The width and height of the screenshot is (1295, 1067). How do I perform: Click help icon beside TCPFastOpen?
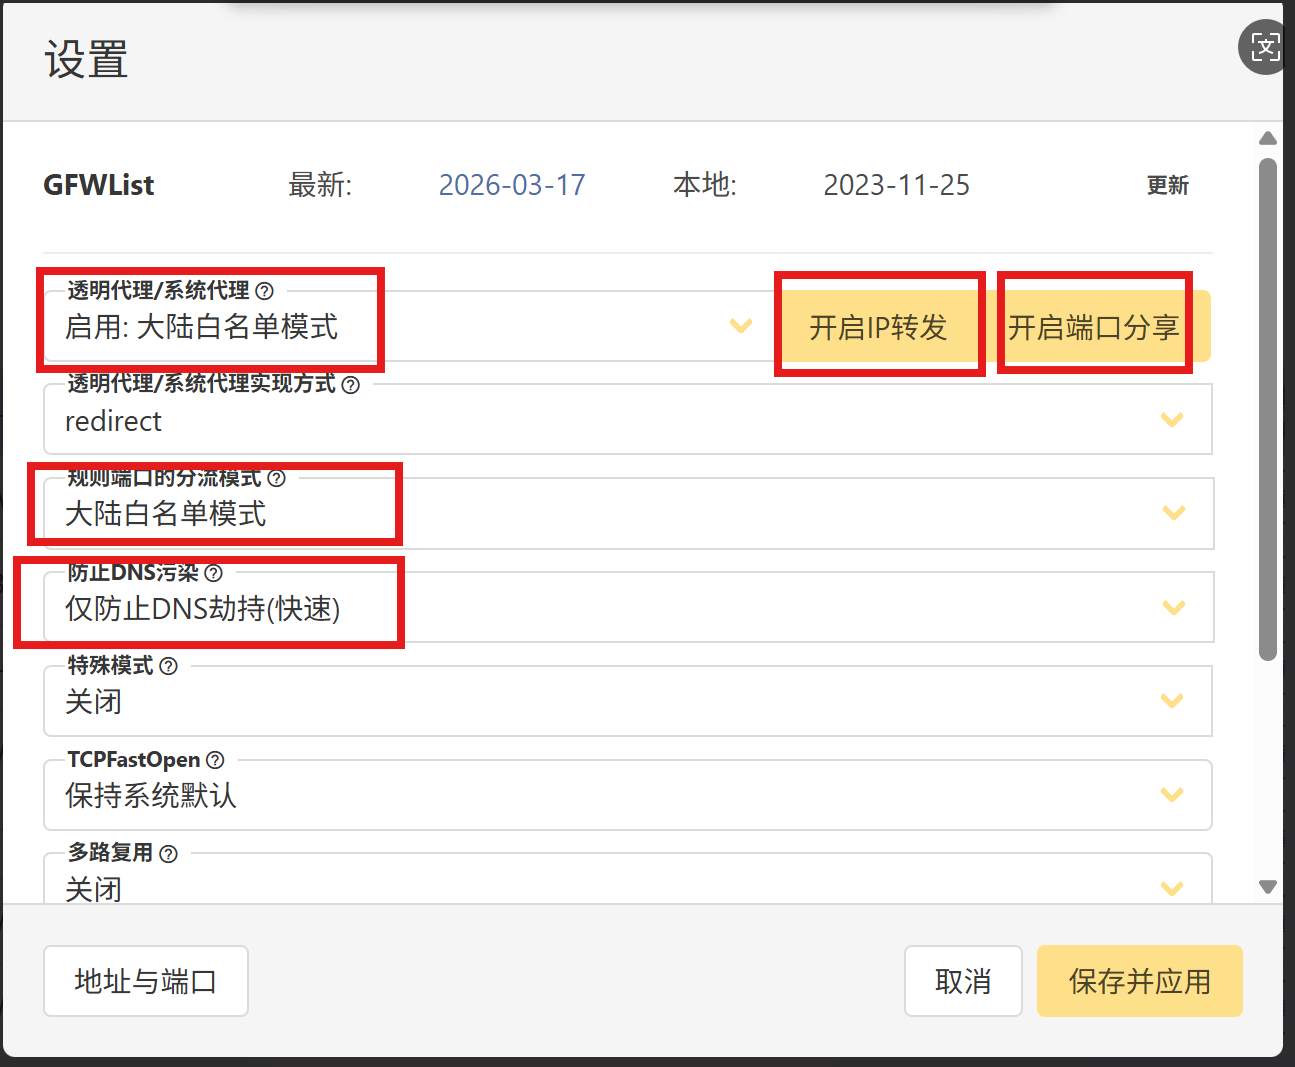(x=215, y=760)
